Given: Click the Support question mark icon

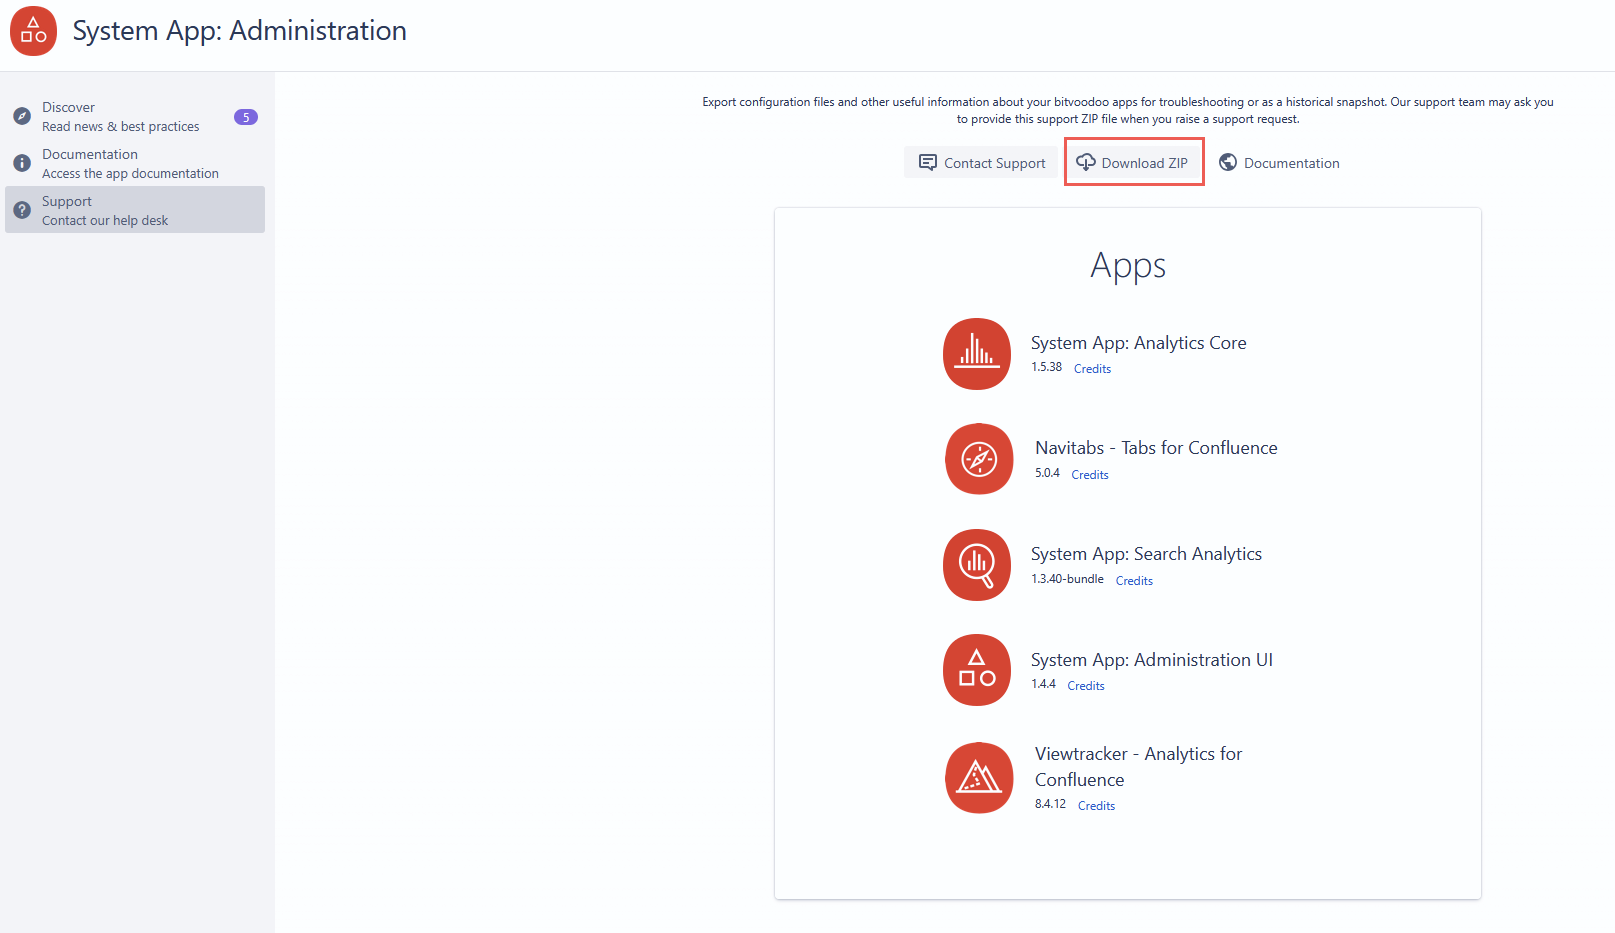Looking at the screenshot, I should (22, 210).
